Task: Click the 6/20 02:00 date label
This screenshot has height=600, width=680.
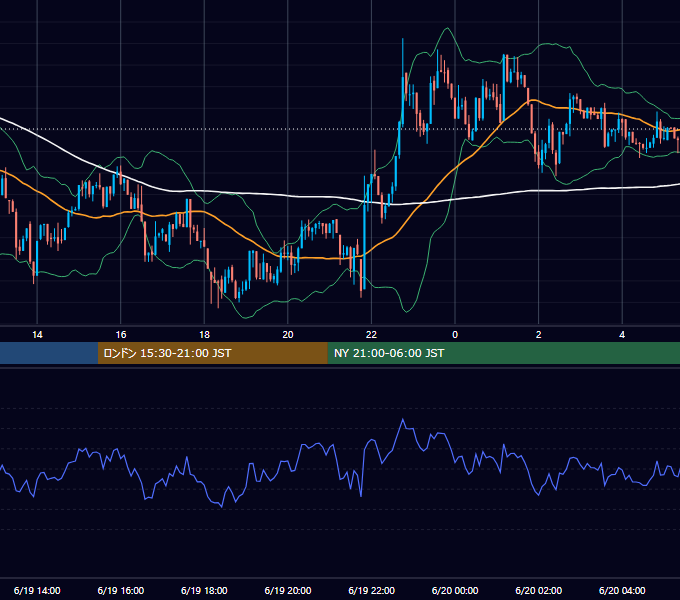Action: tap(539, 590)
